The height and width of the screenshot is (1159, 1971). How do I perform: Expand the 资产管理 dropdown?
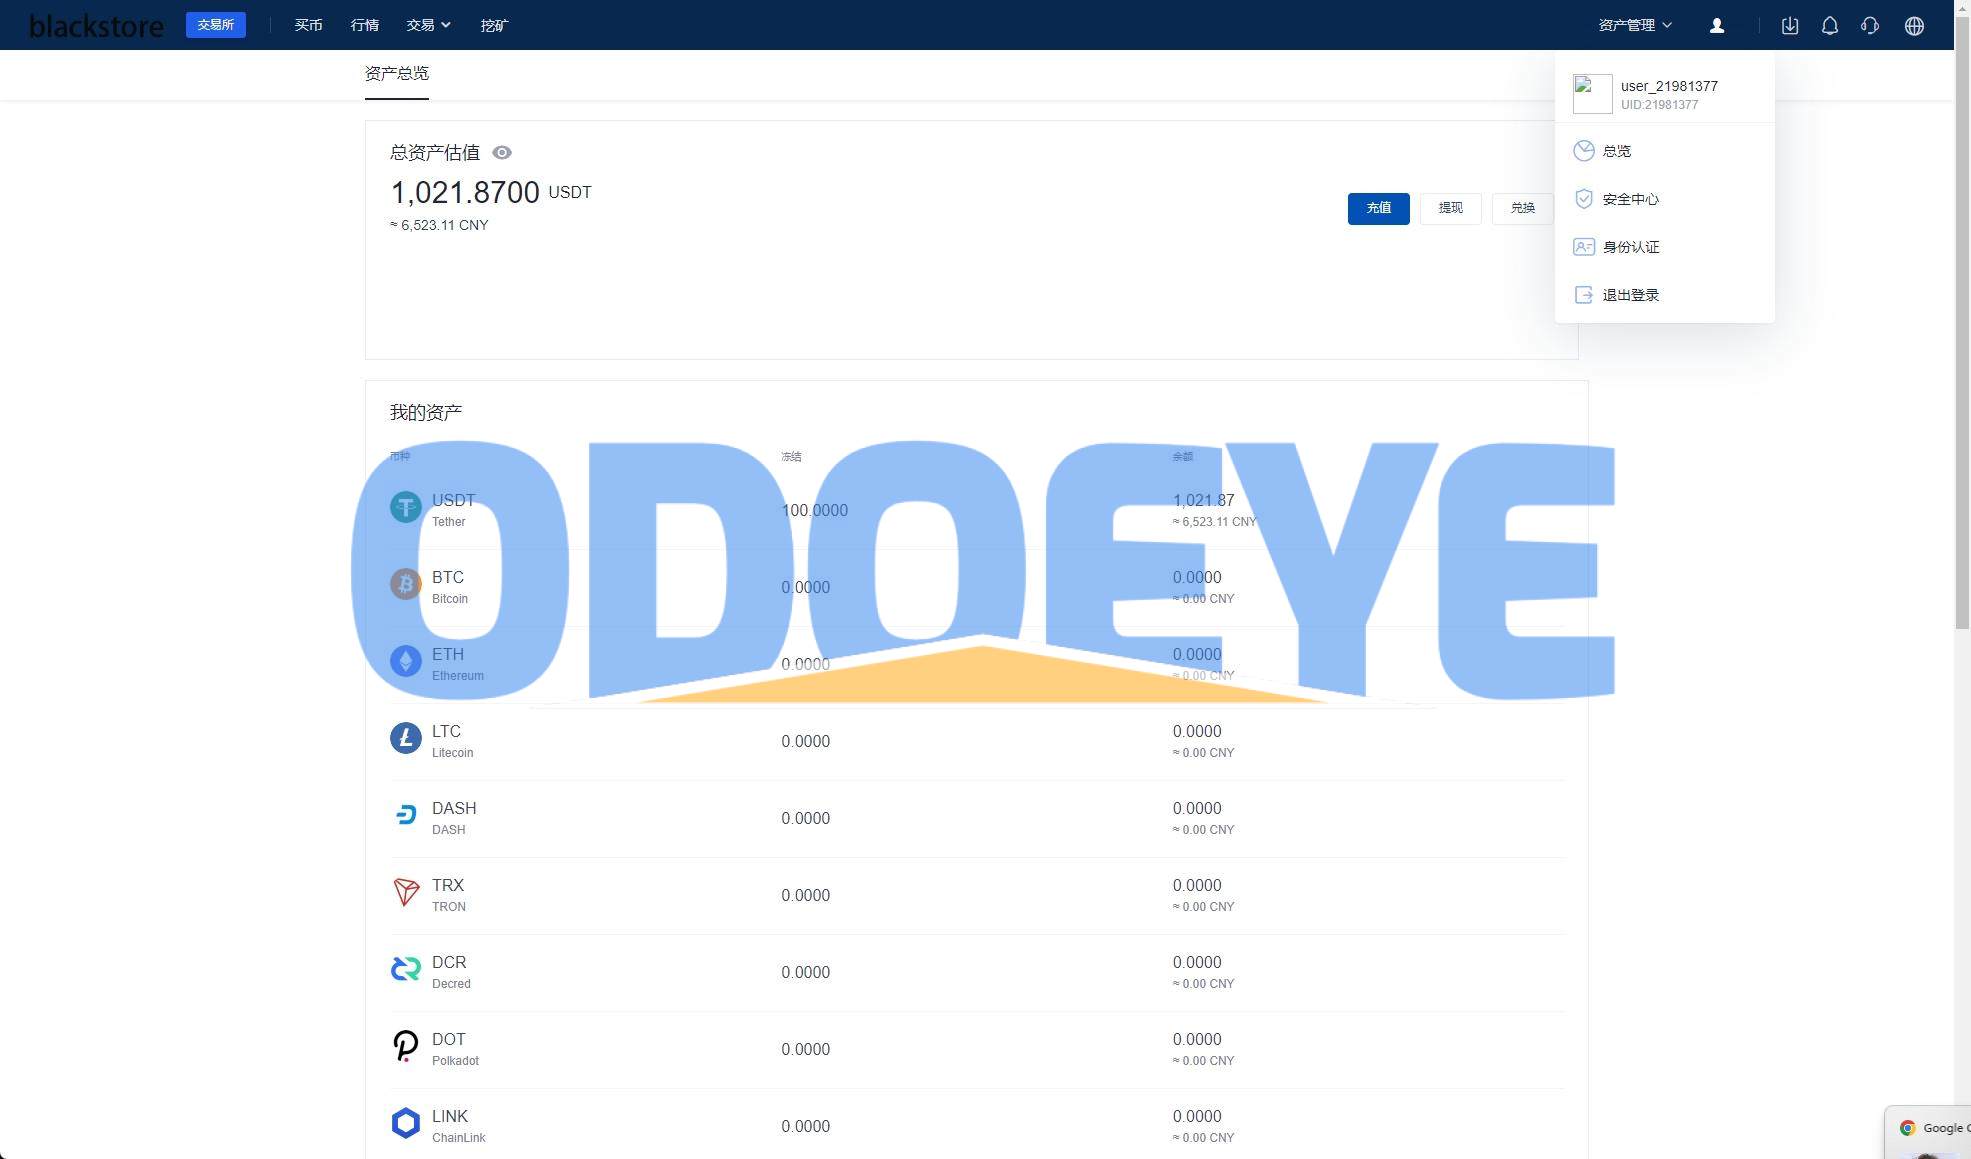(x=1635, y=25)
